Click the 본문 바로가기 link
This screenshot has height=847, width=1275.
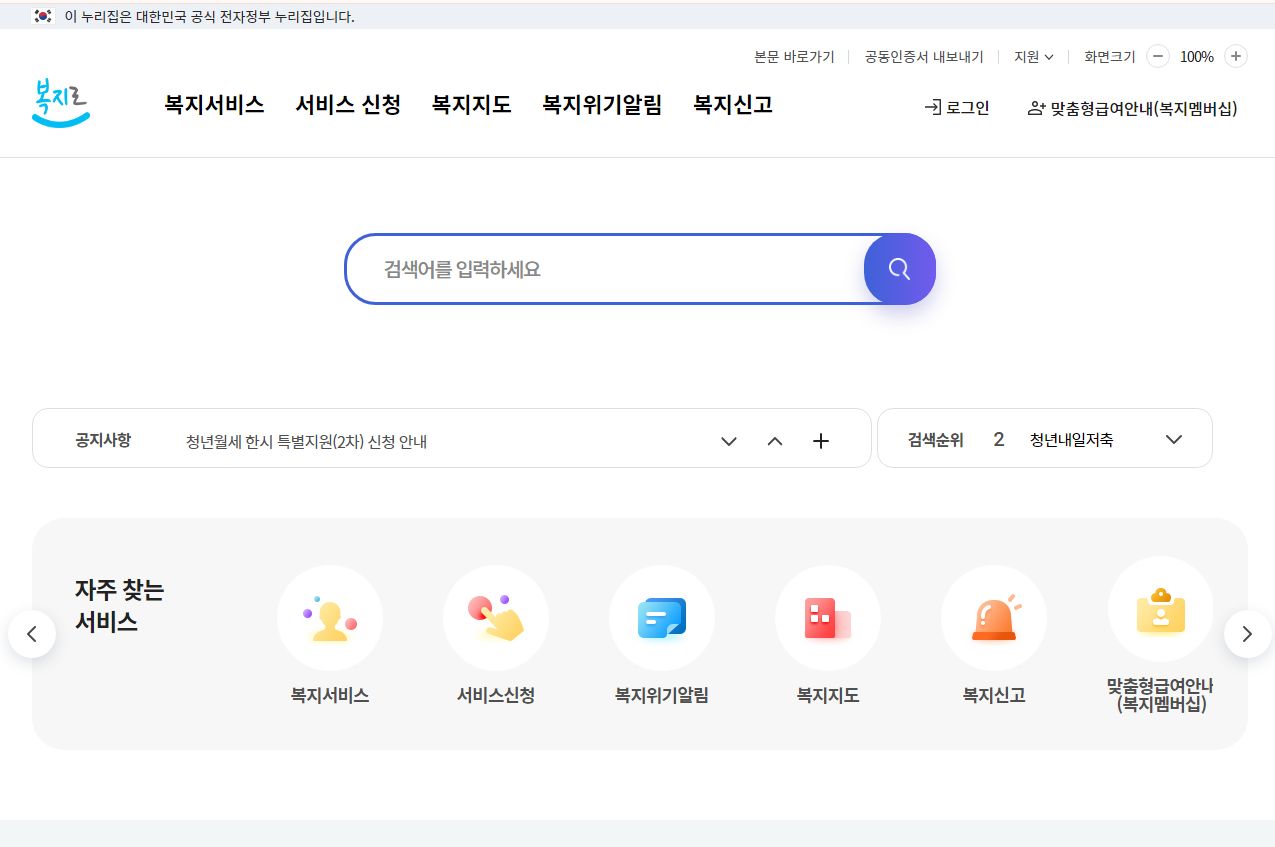(795, 57)
